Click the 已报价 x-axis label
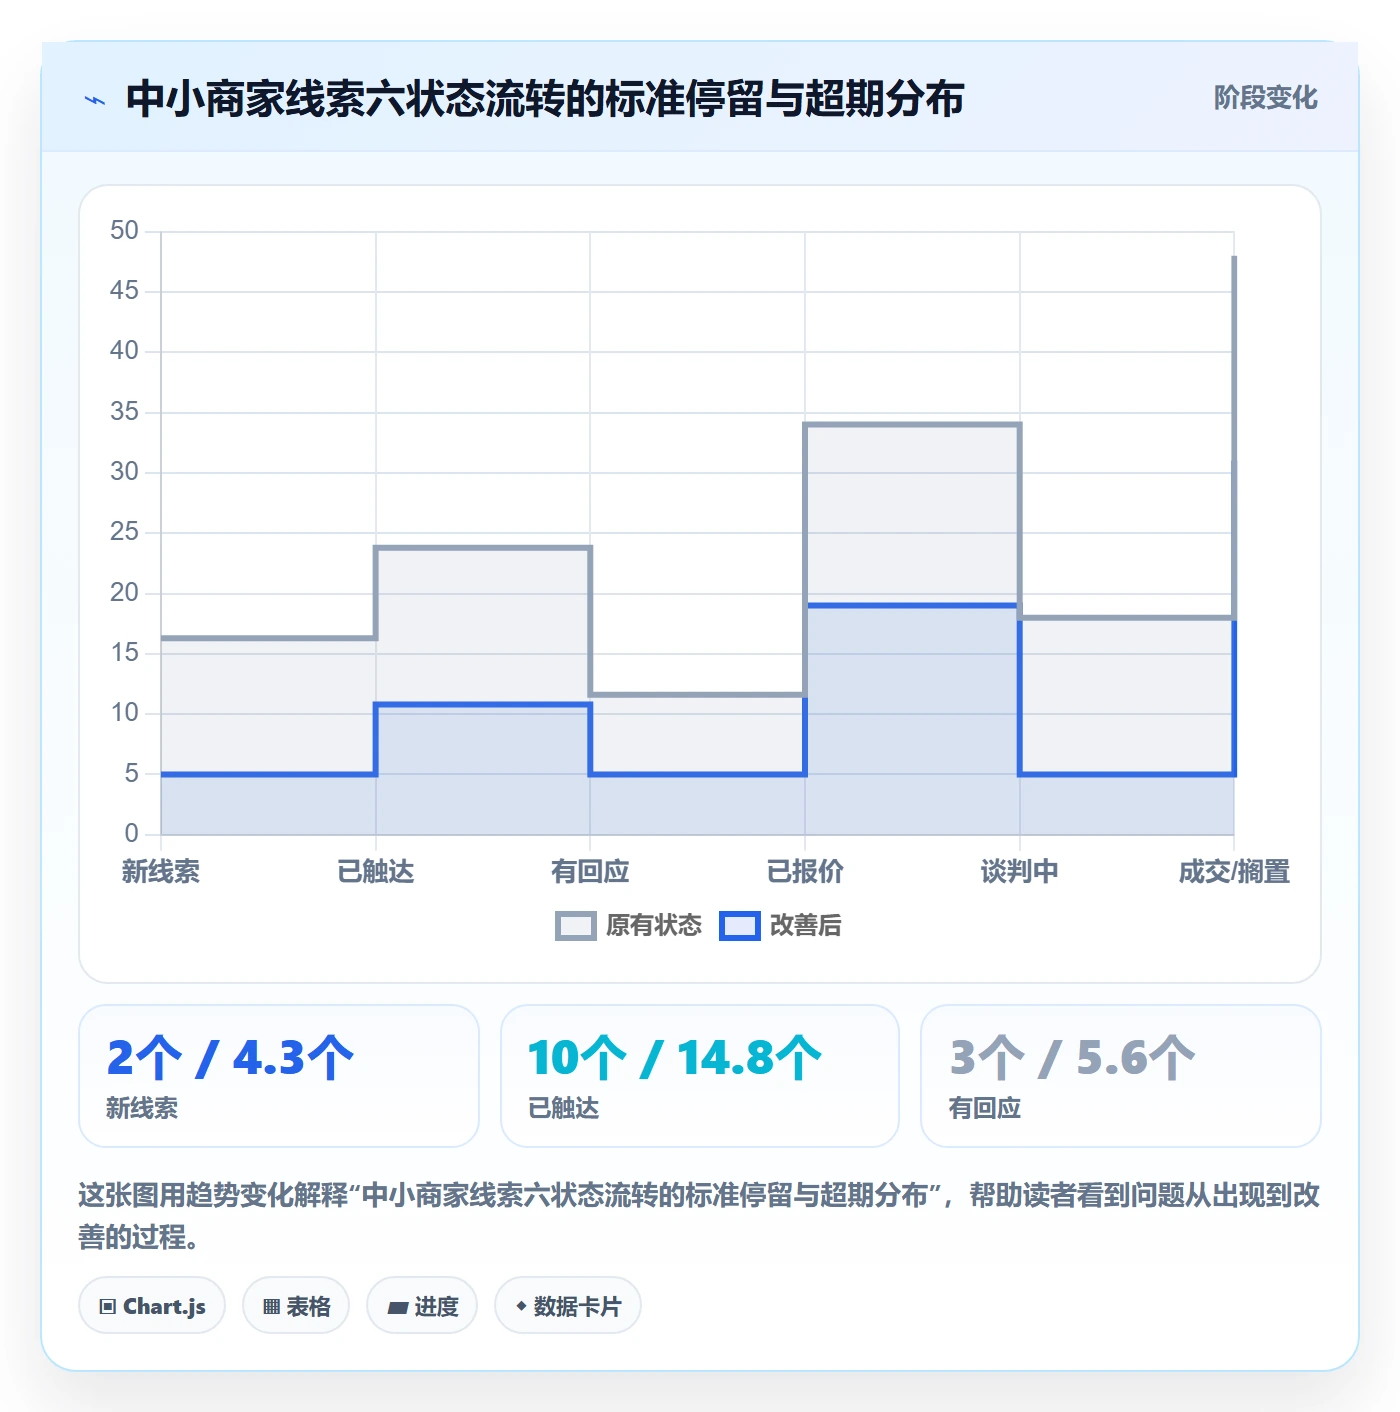The height and width of the screenshot is (1412, 1400). [805, 872]
